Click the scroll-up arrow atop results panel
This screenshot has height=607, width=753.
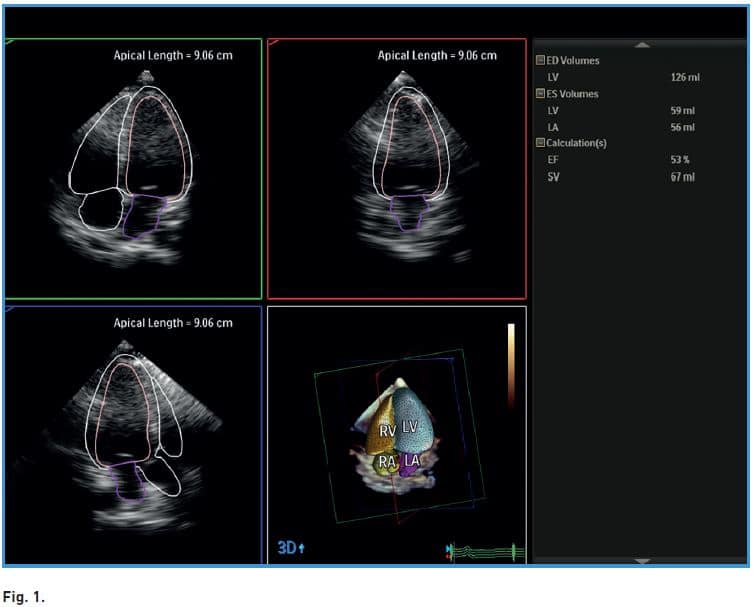(643, 44)
